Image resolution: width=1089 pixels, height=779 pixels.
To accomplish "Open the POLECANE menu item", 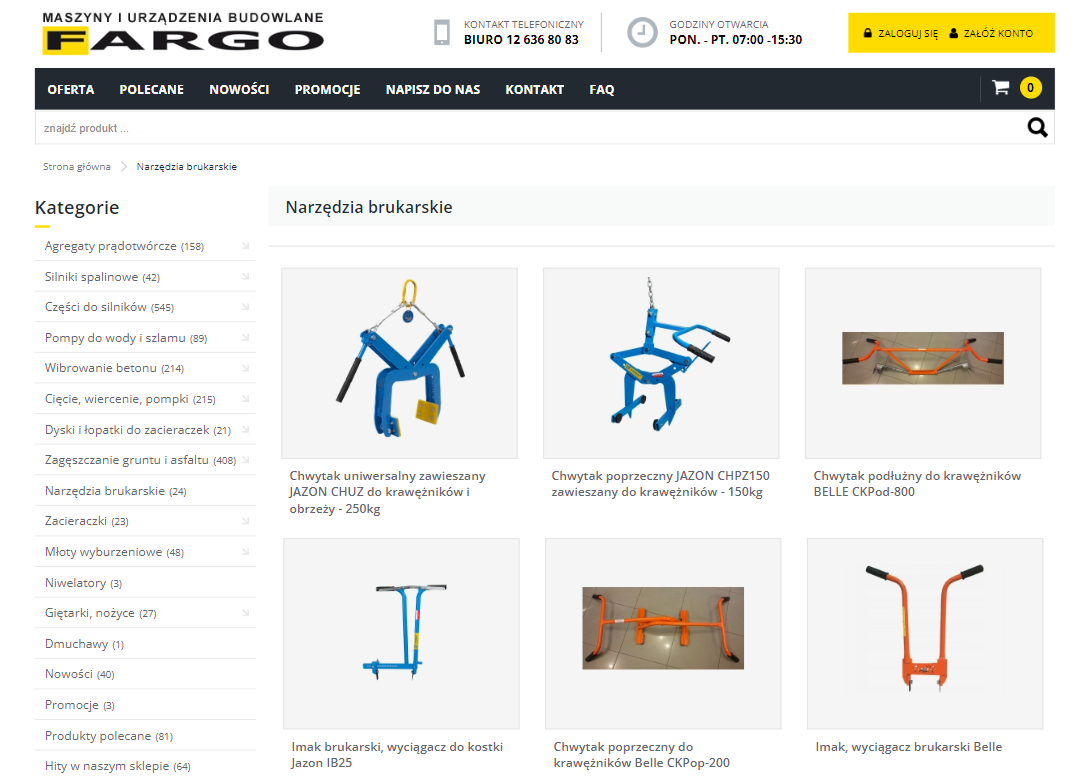I will 151,90.
